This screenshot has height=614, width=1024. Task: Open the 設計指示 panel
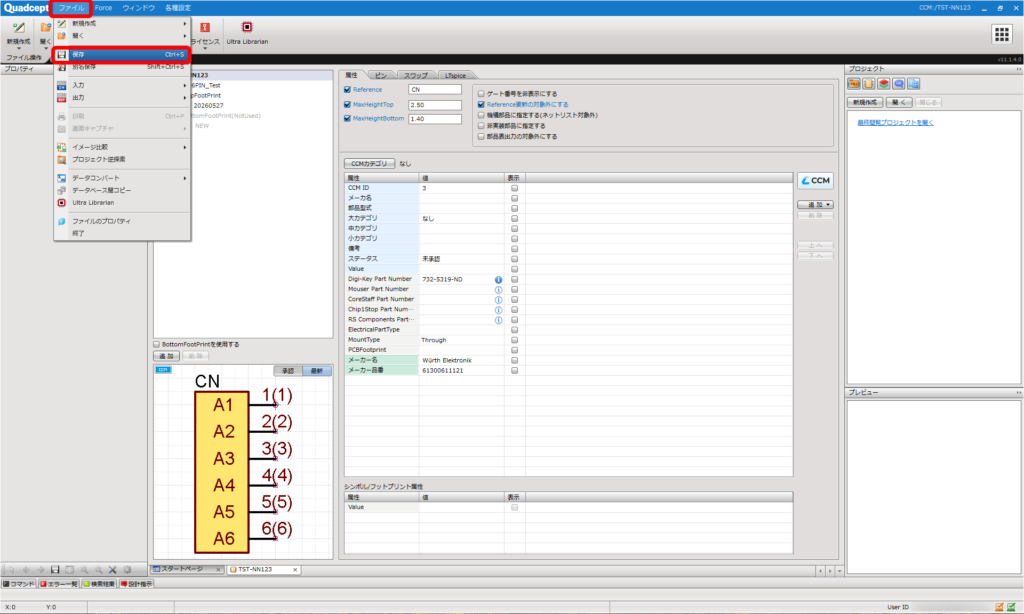(x=136, y=584)
